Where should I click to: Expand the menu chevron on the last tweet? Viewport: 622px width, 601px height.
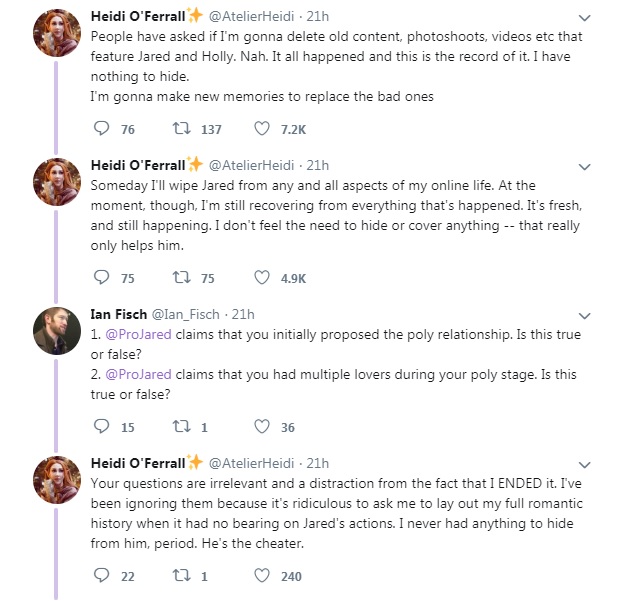(584, 465)
